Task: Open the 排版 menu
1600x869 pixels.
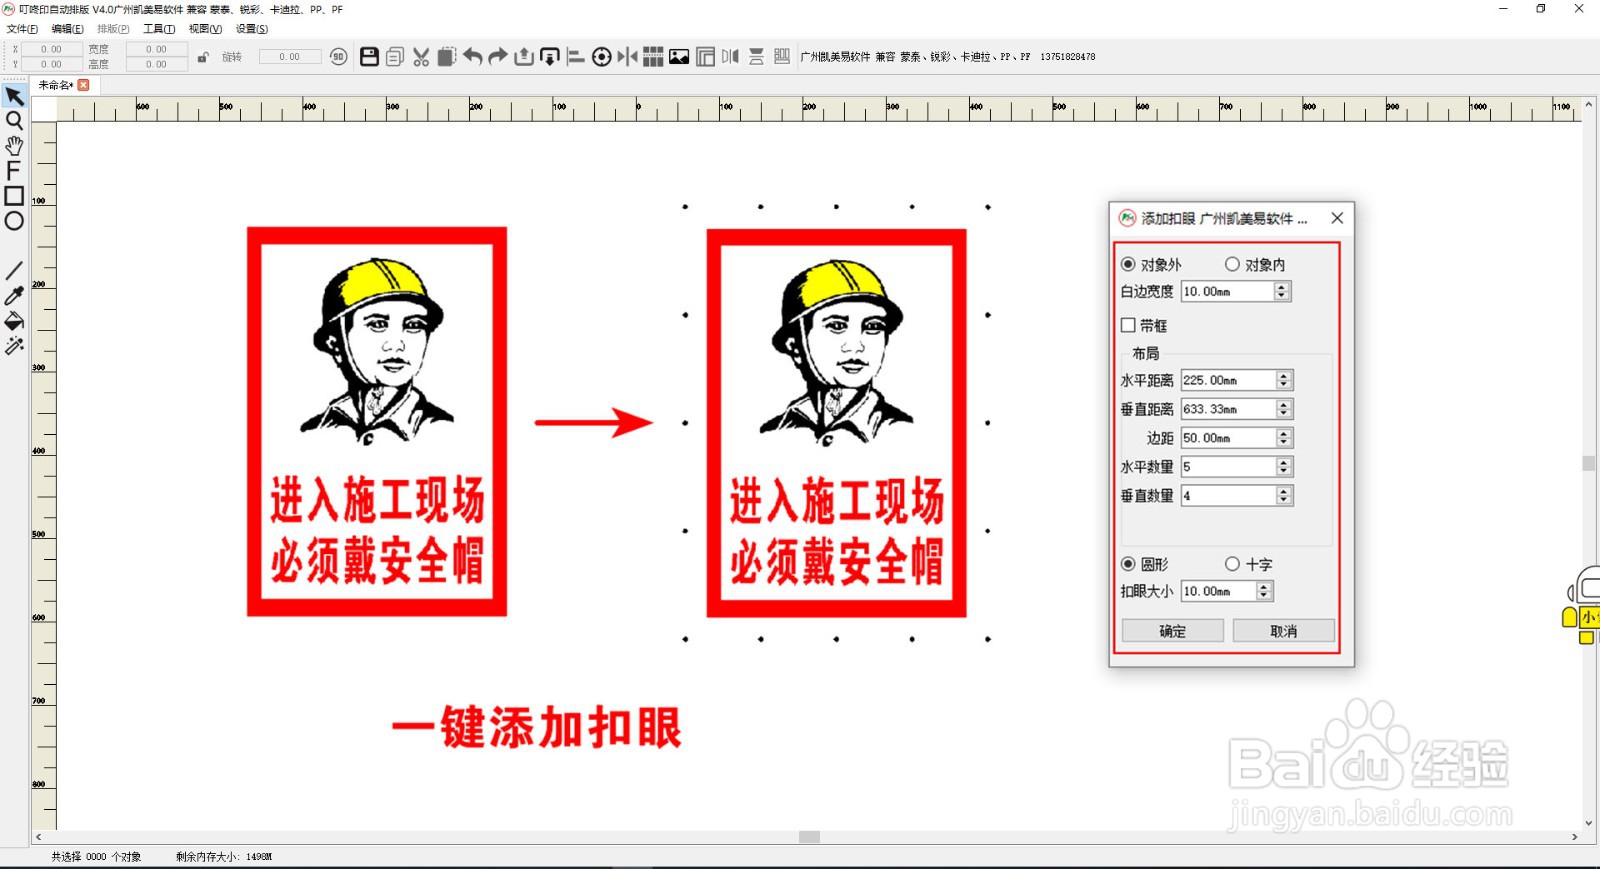Action: tap(113, 29)
